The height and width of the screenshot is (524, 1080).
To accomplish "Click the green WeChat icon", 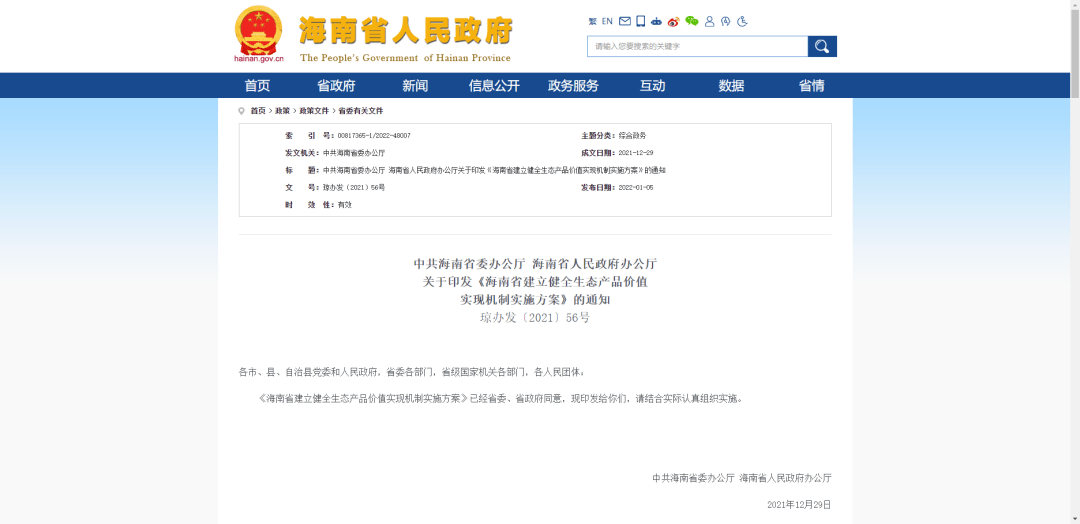I will 691,21.
